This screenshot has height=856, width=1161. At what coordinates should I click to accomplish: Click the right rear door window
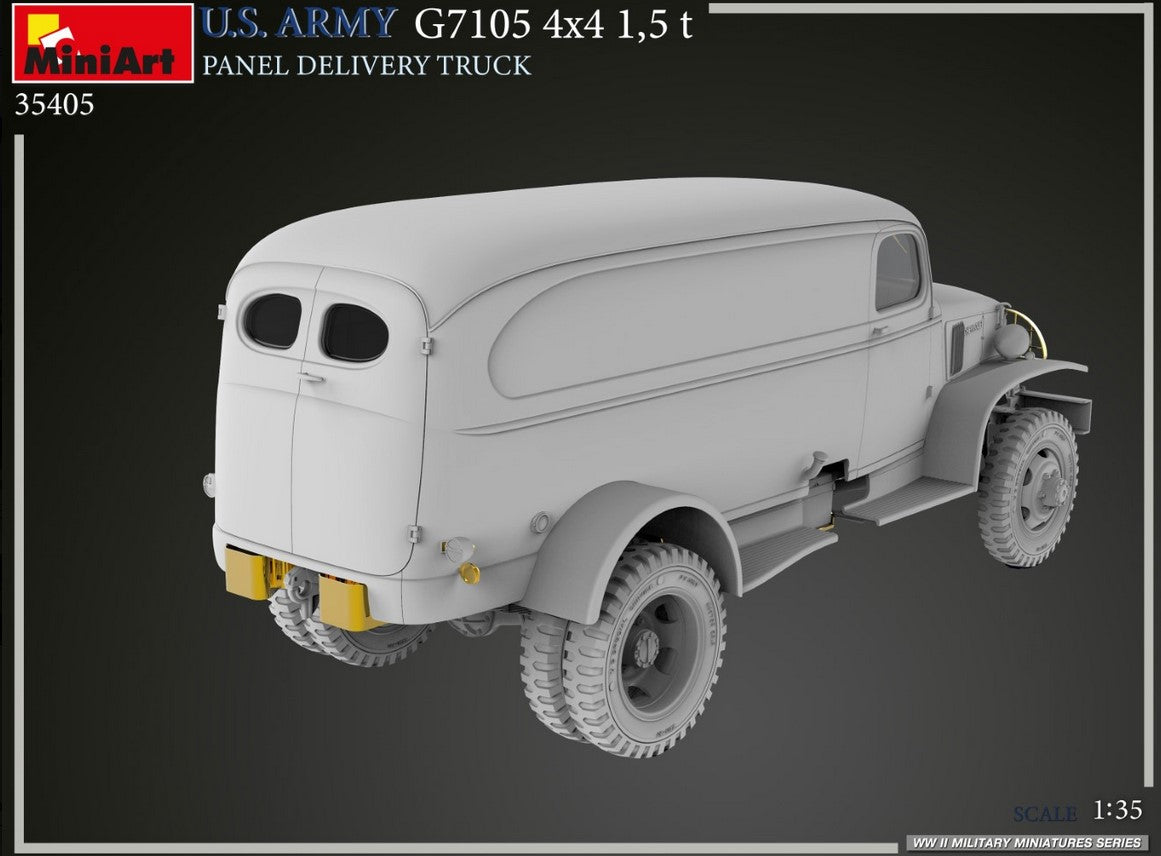tap(354, 332)
